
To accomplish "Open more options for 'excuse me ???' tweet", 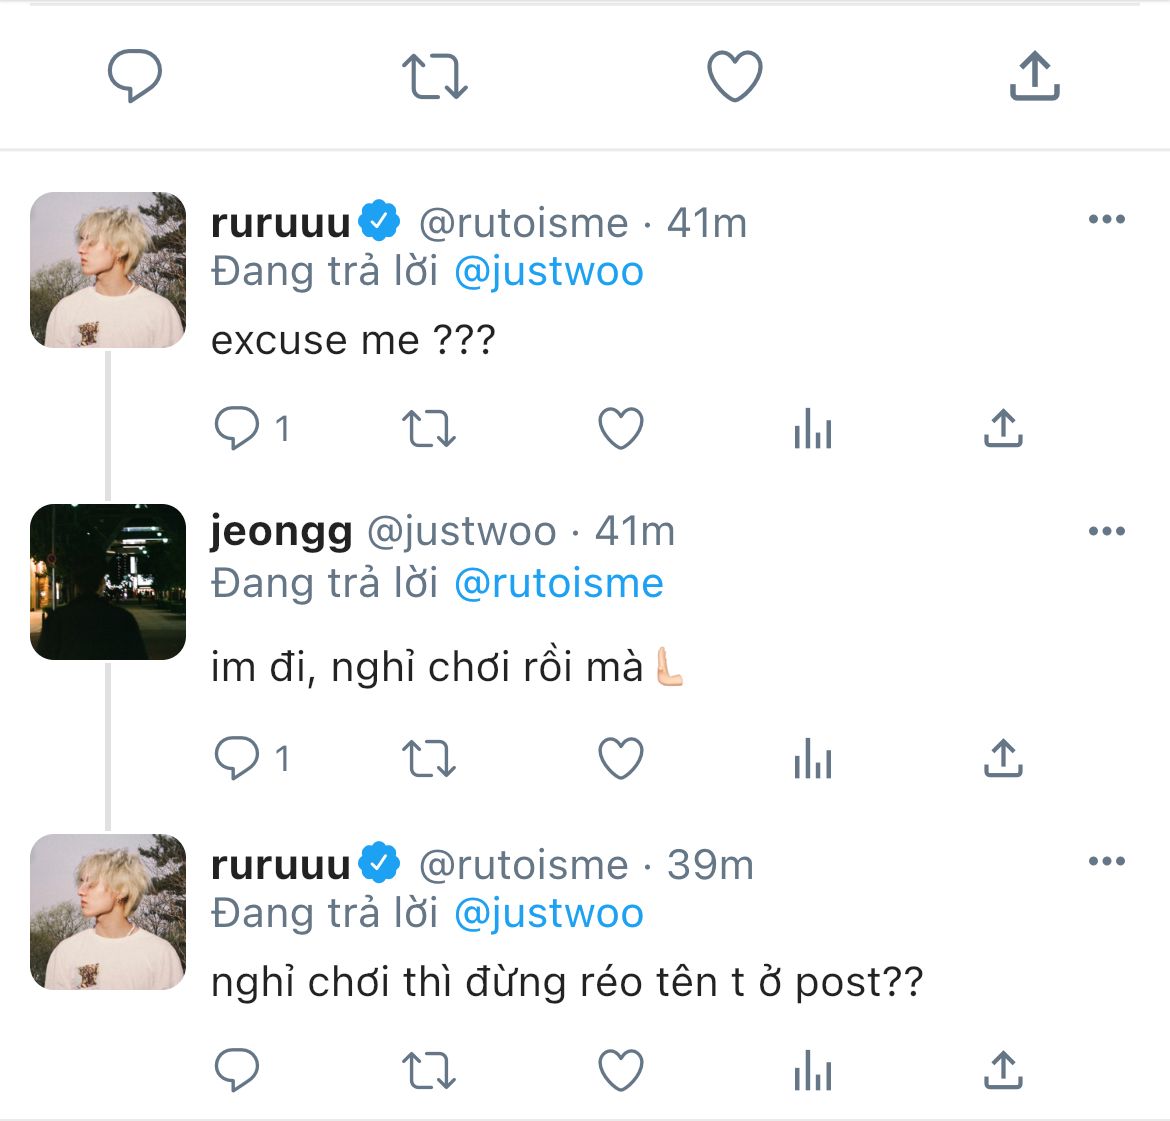I will point(1107,219).
